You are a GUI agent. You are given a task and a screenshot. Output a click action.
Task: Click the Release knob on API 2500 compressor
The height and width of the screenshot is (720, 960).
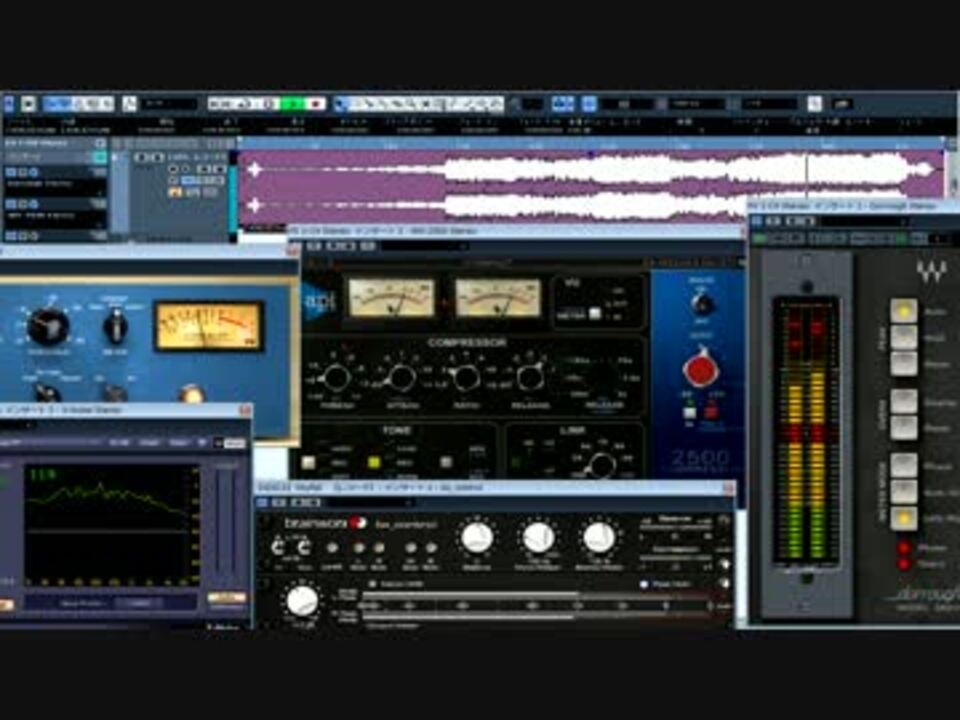[530, 377]
